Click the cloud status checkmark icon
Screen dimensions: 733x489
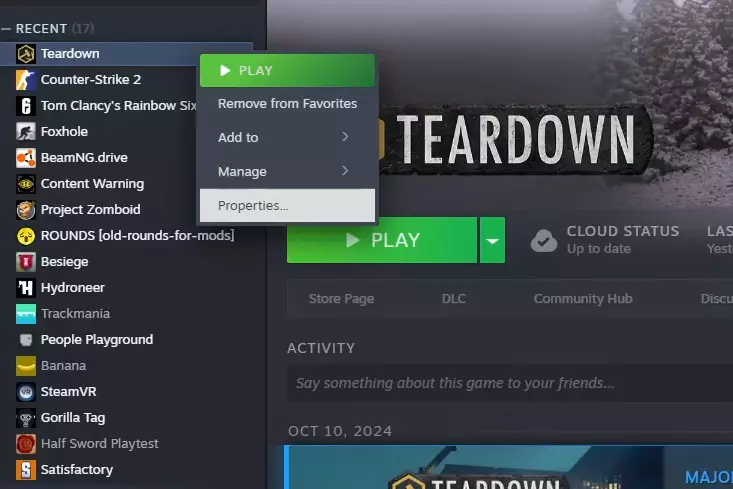tap(544, 240)
